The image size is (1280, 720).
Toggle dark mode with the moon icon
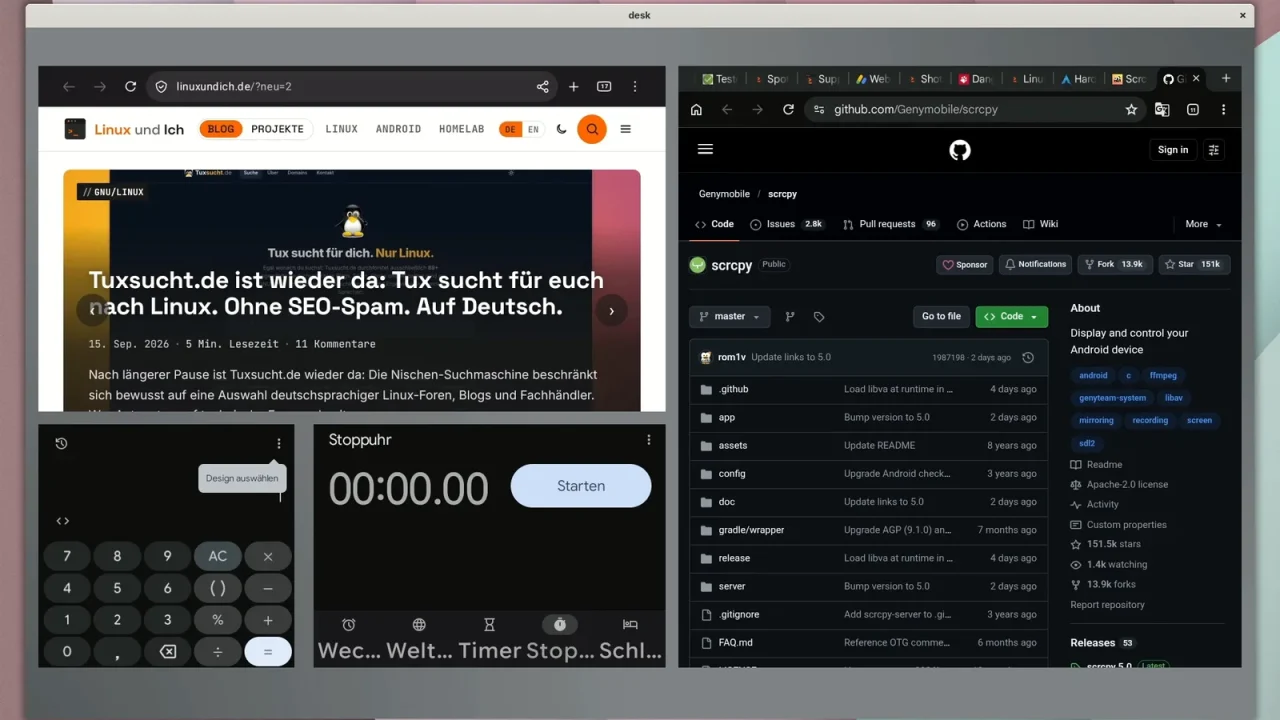(x=561, y=129)
